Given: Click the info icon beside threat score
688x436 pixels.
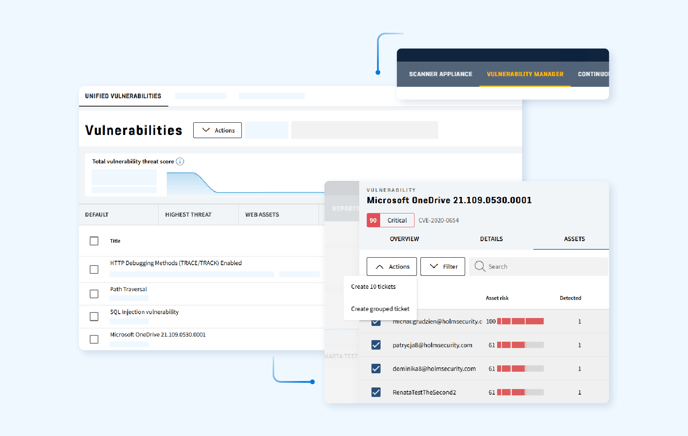Looking at the screenshot, I should coord(180,161).
